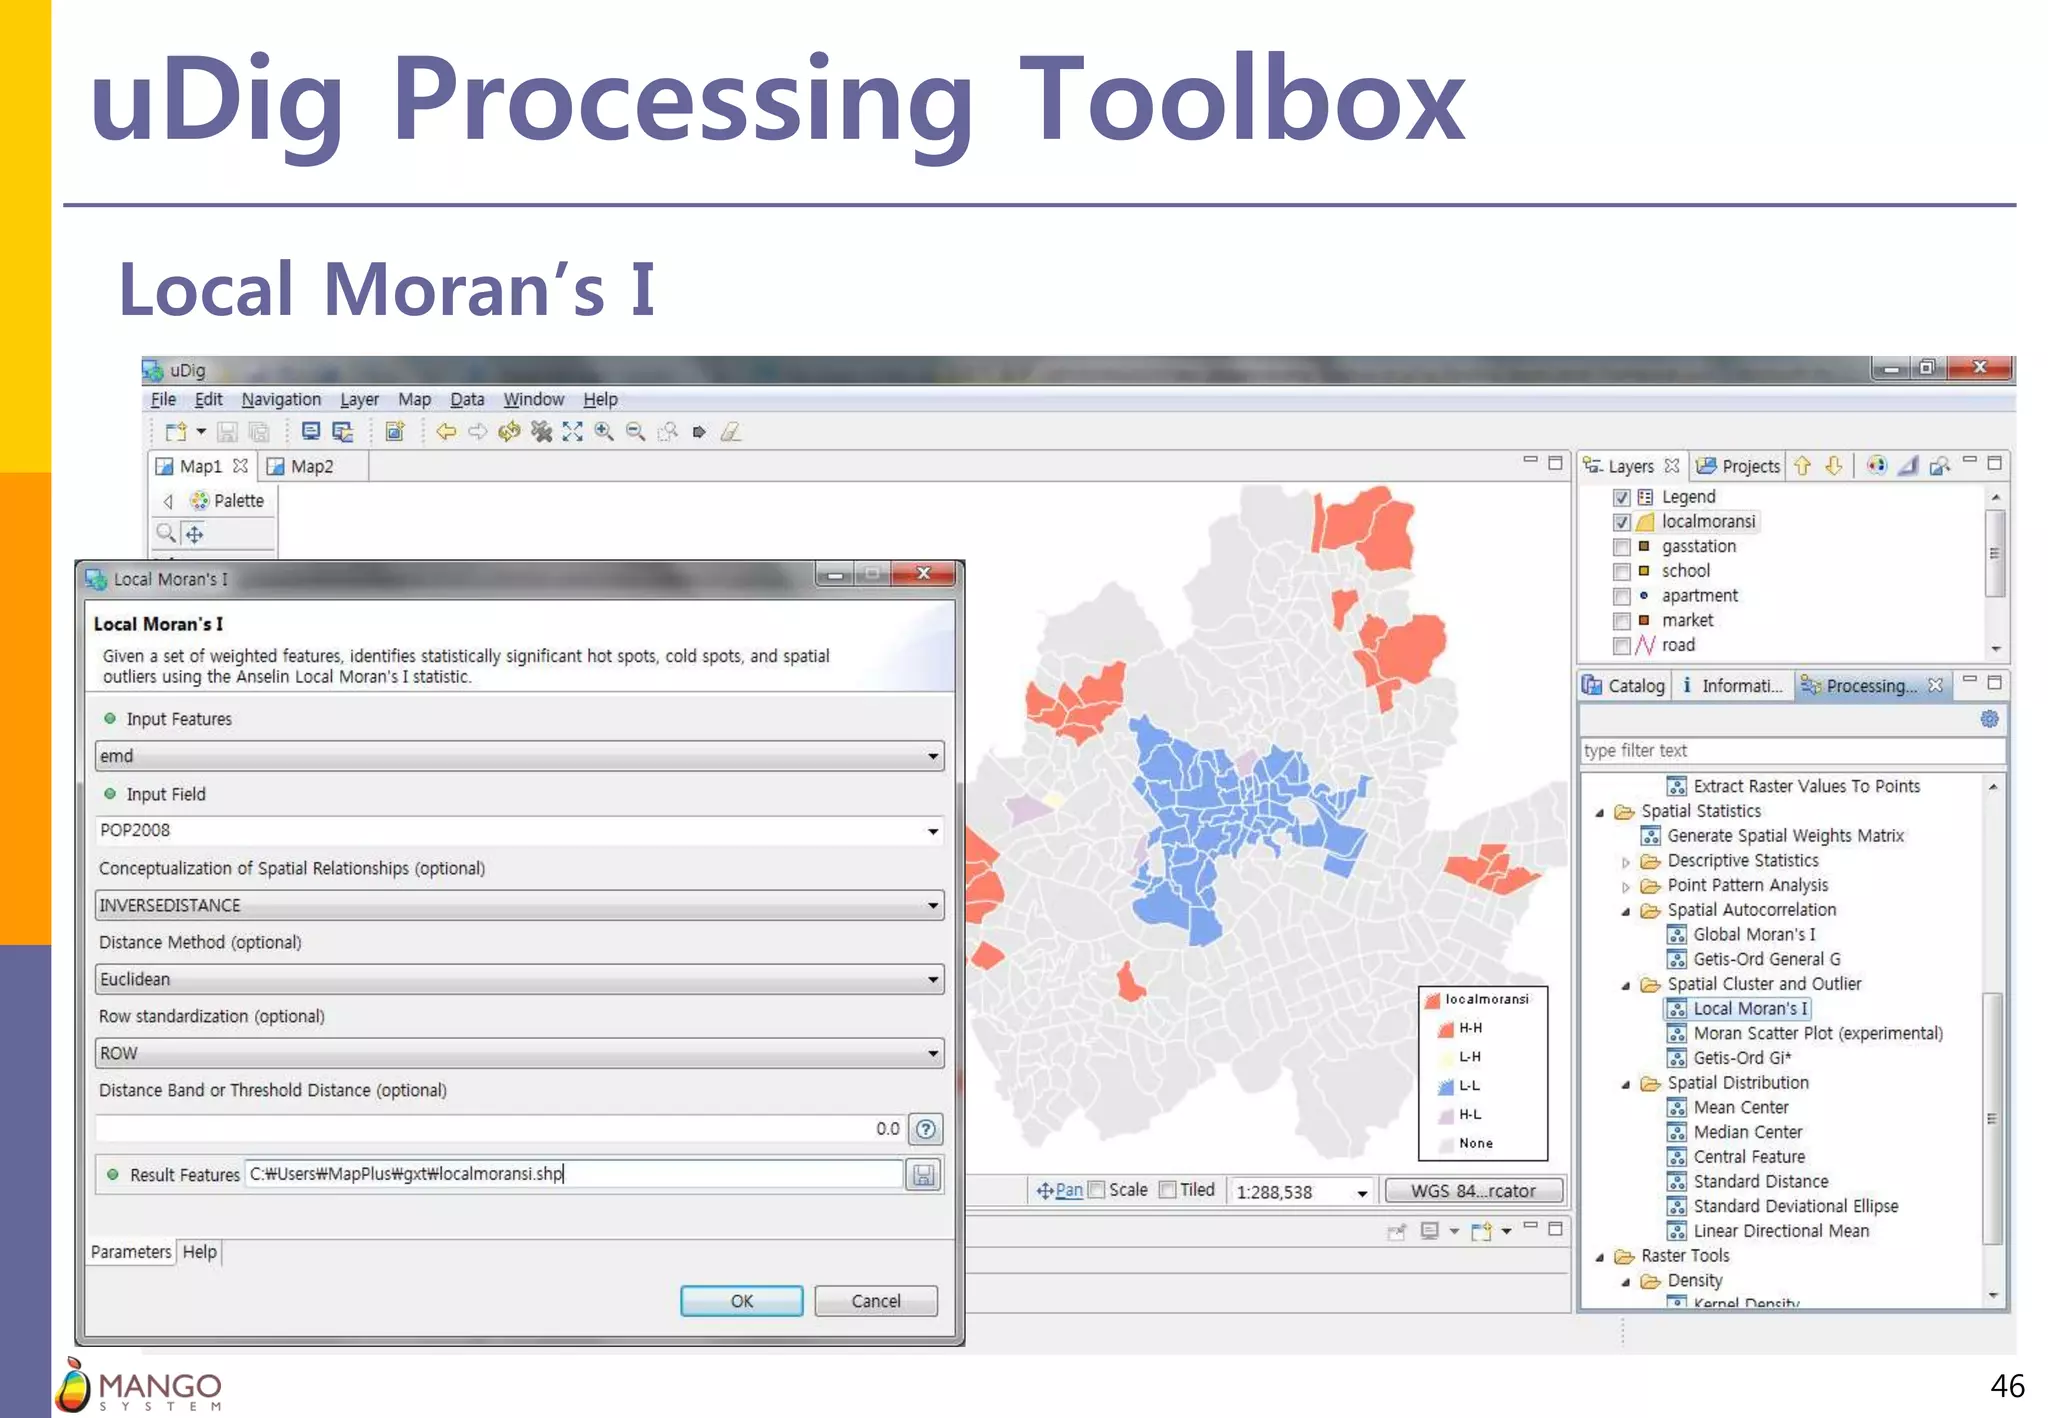
Task: Click the forward navigation arrow icon
Action: tap(478, 432)
